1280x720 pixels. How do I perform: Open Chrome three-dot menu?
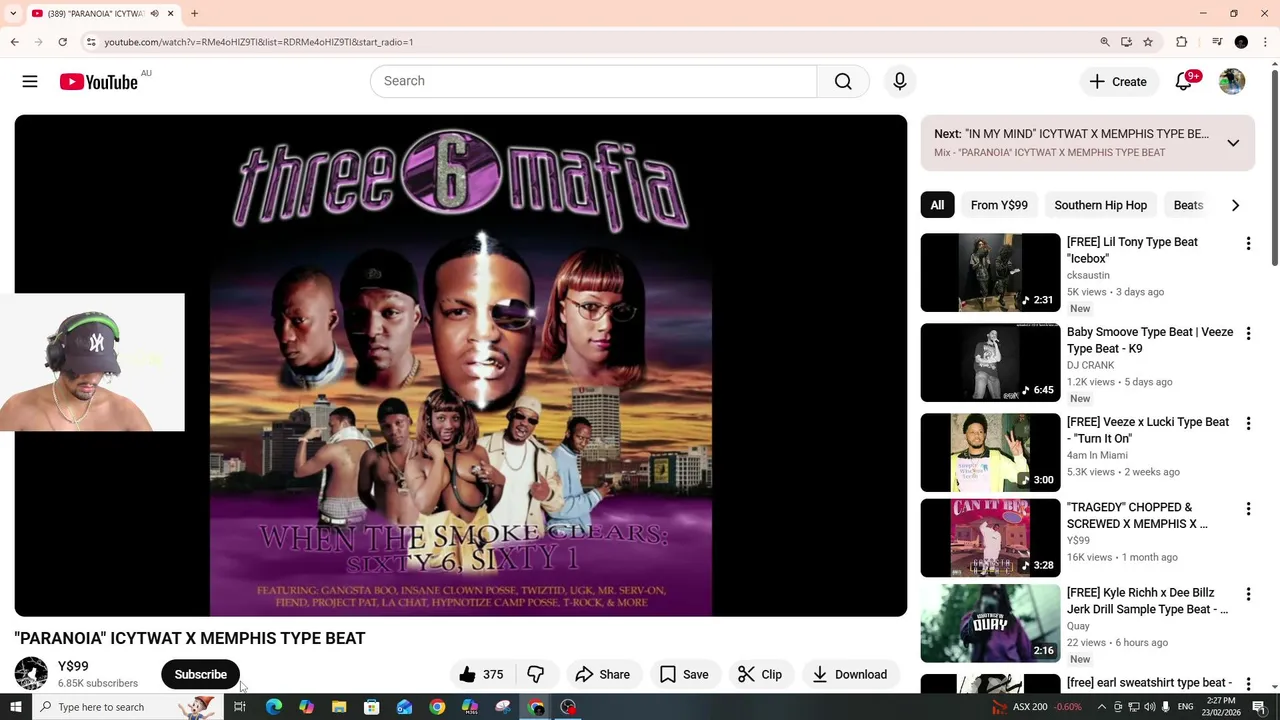click(x=1266, y=42)
